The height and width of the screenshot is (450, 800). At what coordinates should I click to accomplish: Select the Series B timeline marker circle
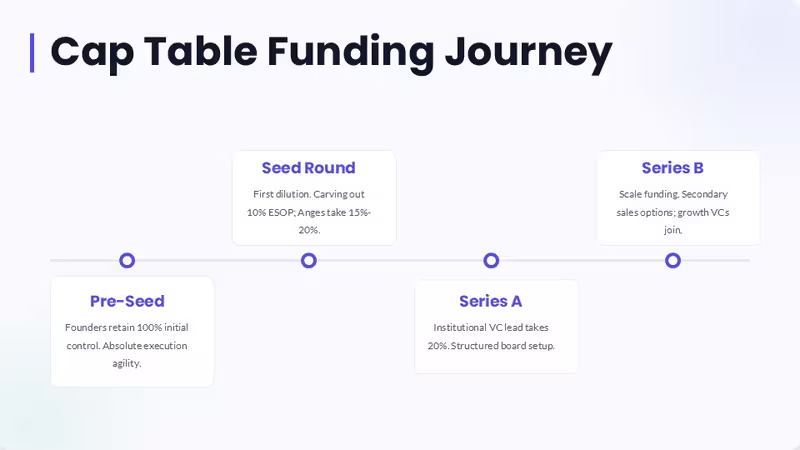(x=672, y=260)
